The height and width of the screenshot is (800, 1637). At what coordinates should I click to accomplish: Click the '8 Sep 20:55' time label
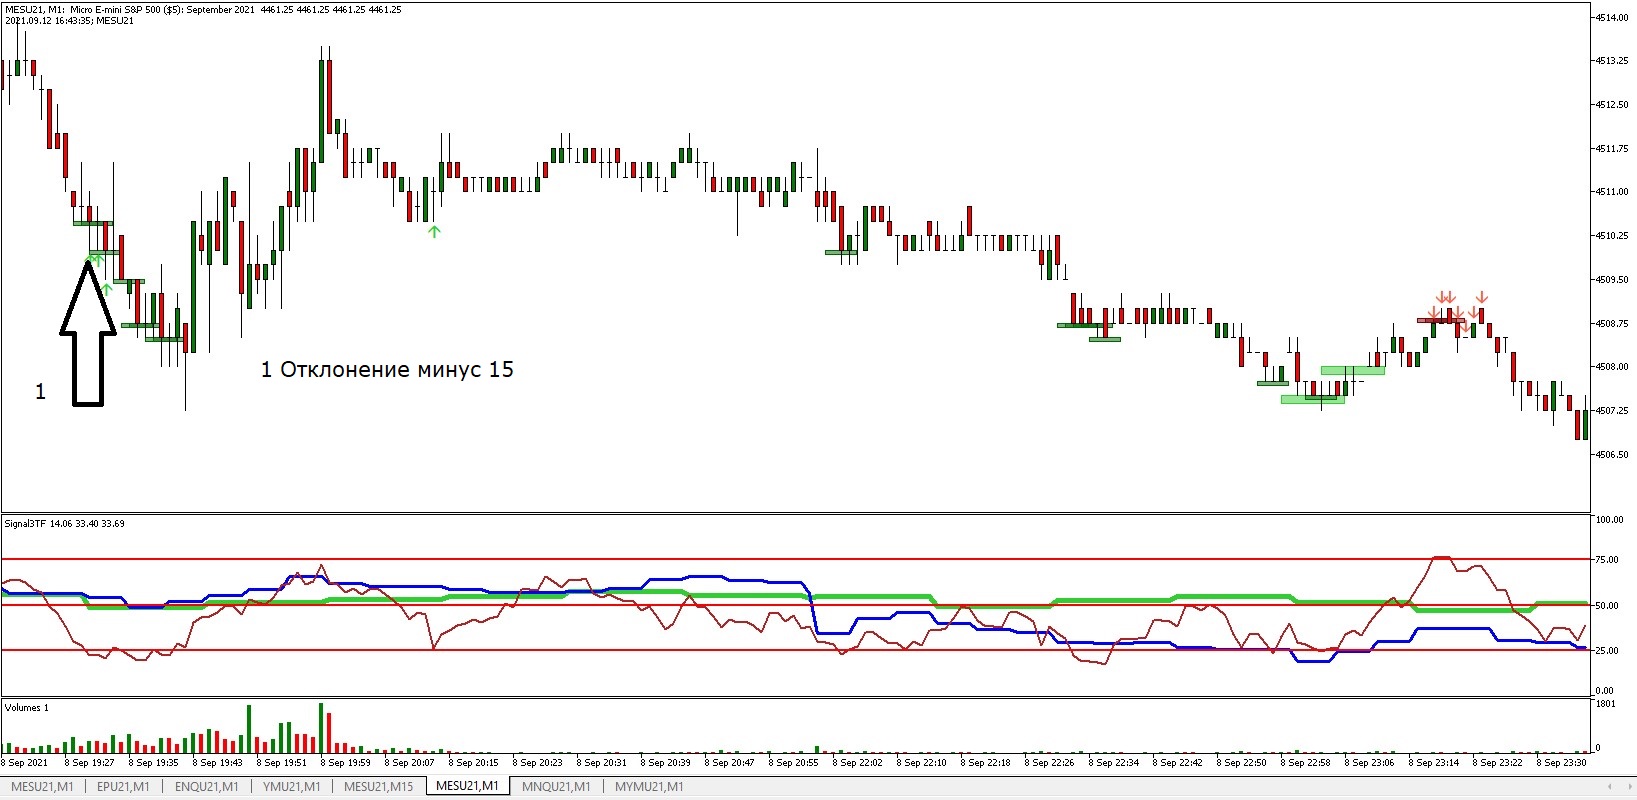point(794,763)
